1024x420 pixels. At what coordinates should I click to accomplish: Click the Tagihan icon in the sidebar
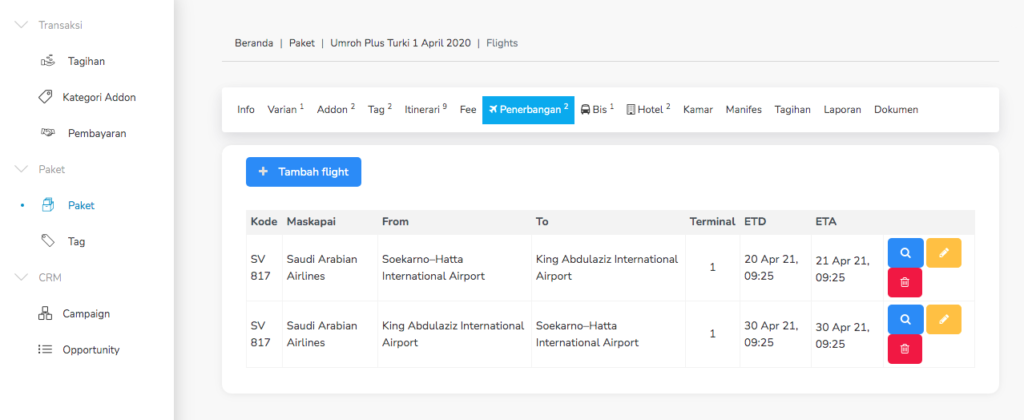[47, 61]
